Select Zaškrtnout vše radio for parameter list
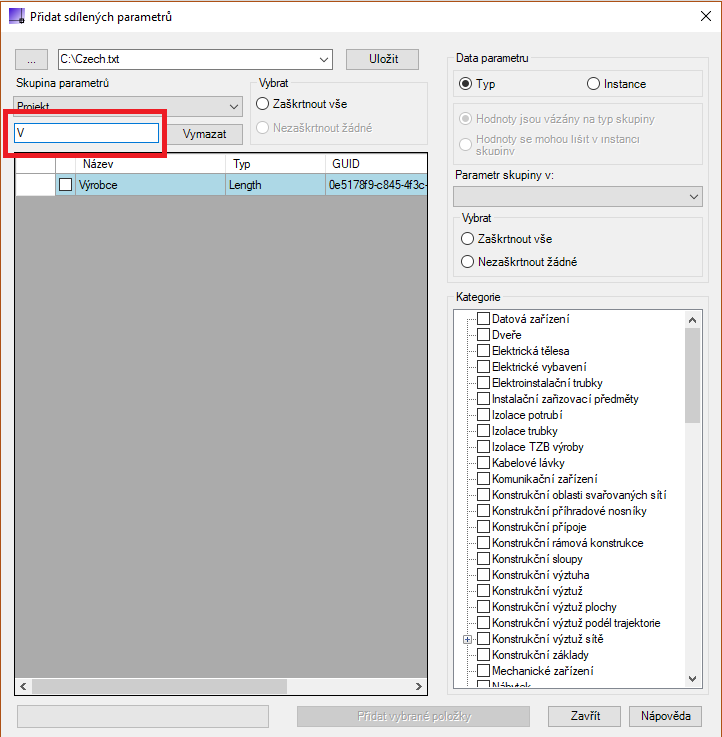 pyautogui.click(x=262, y=104)
